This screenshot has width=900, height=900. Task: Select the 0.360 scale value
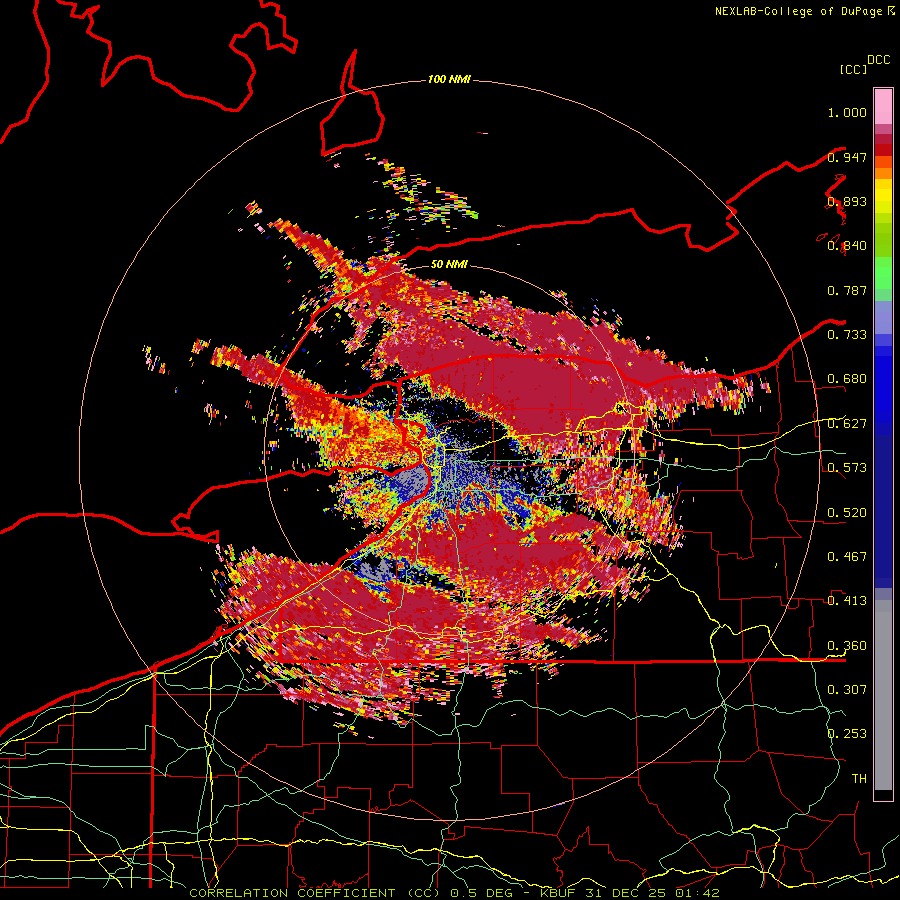click(x=847, y=646)
